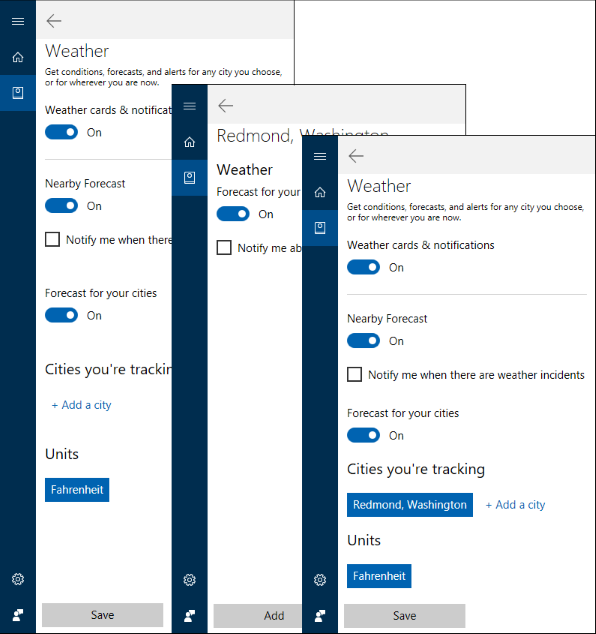
Task: Click Settings gear in the right panel sidebar
Action: (320, 580)
